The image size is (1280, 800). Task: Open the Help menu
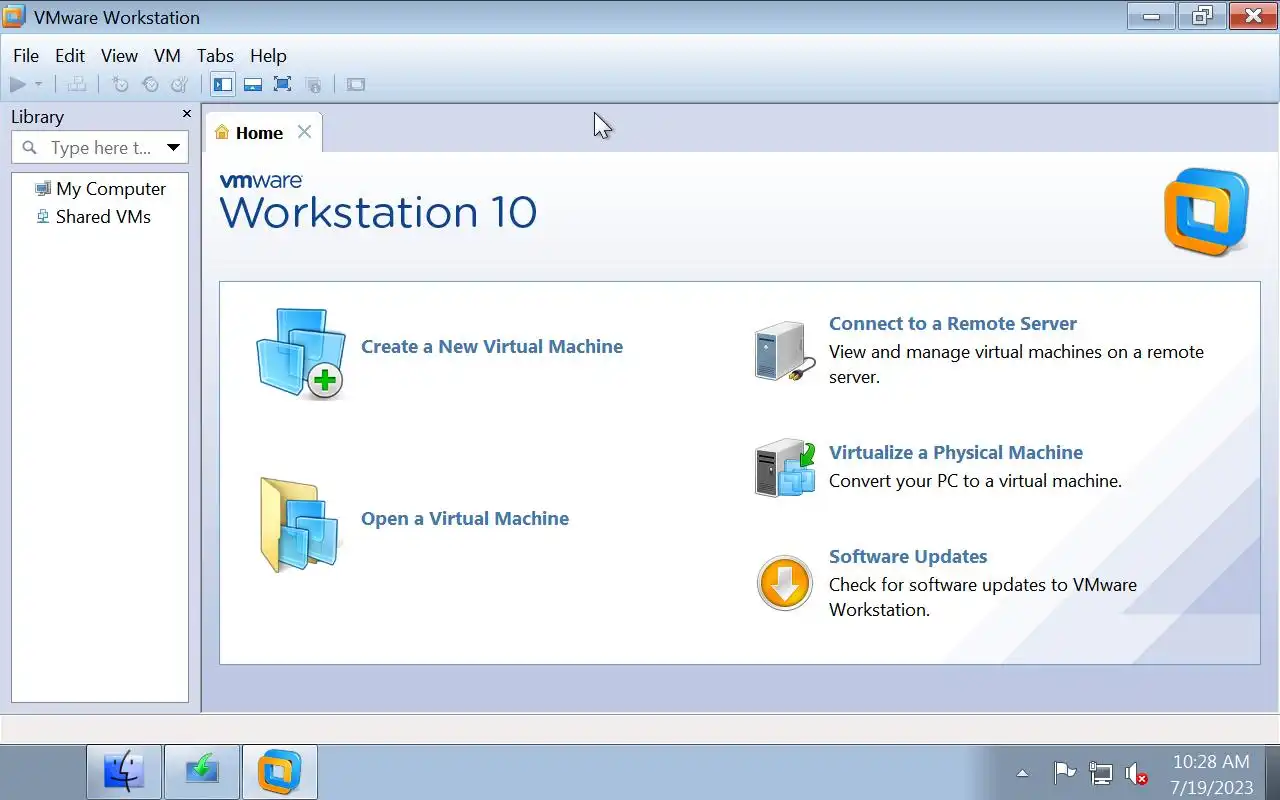coord(268,56)
